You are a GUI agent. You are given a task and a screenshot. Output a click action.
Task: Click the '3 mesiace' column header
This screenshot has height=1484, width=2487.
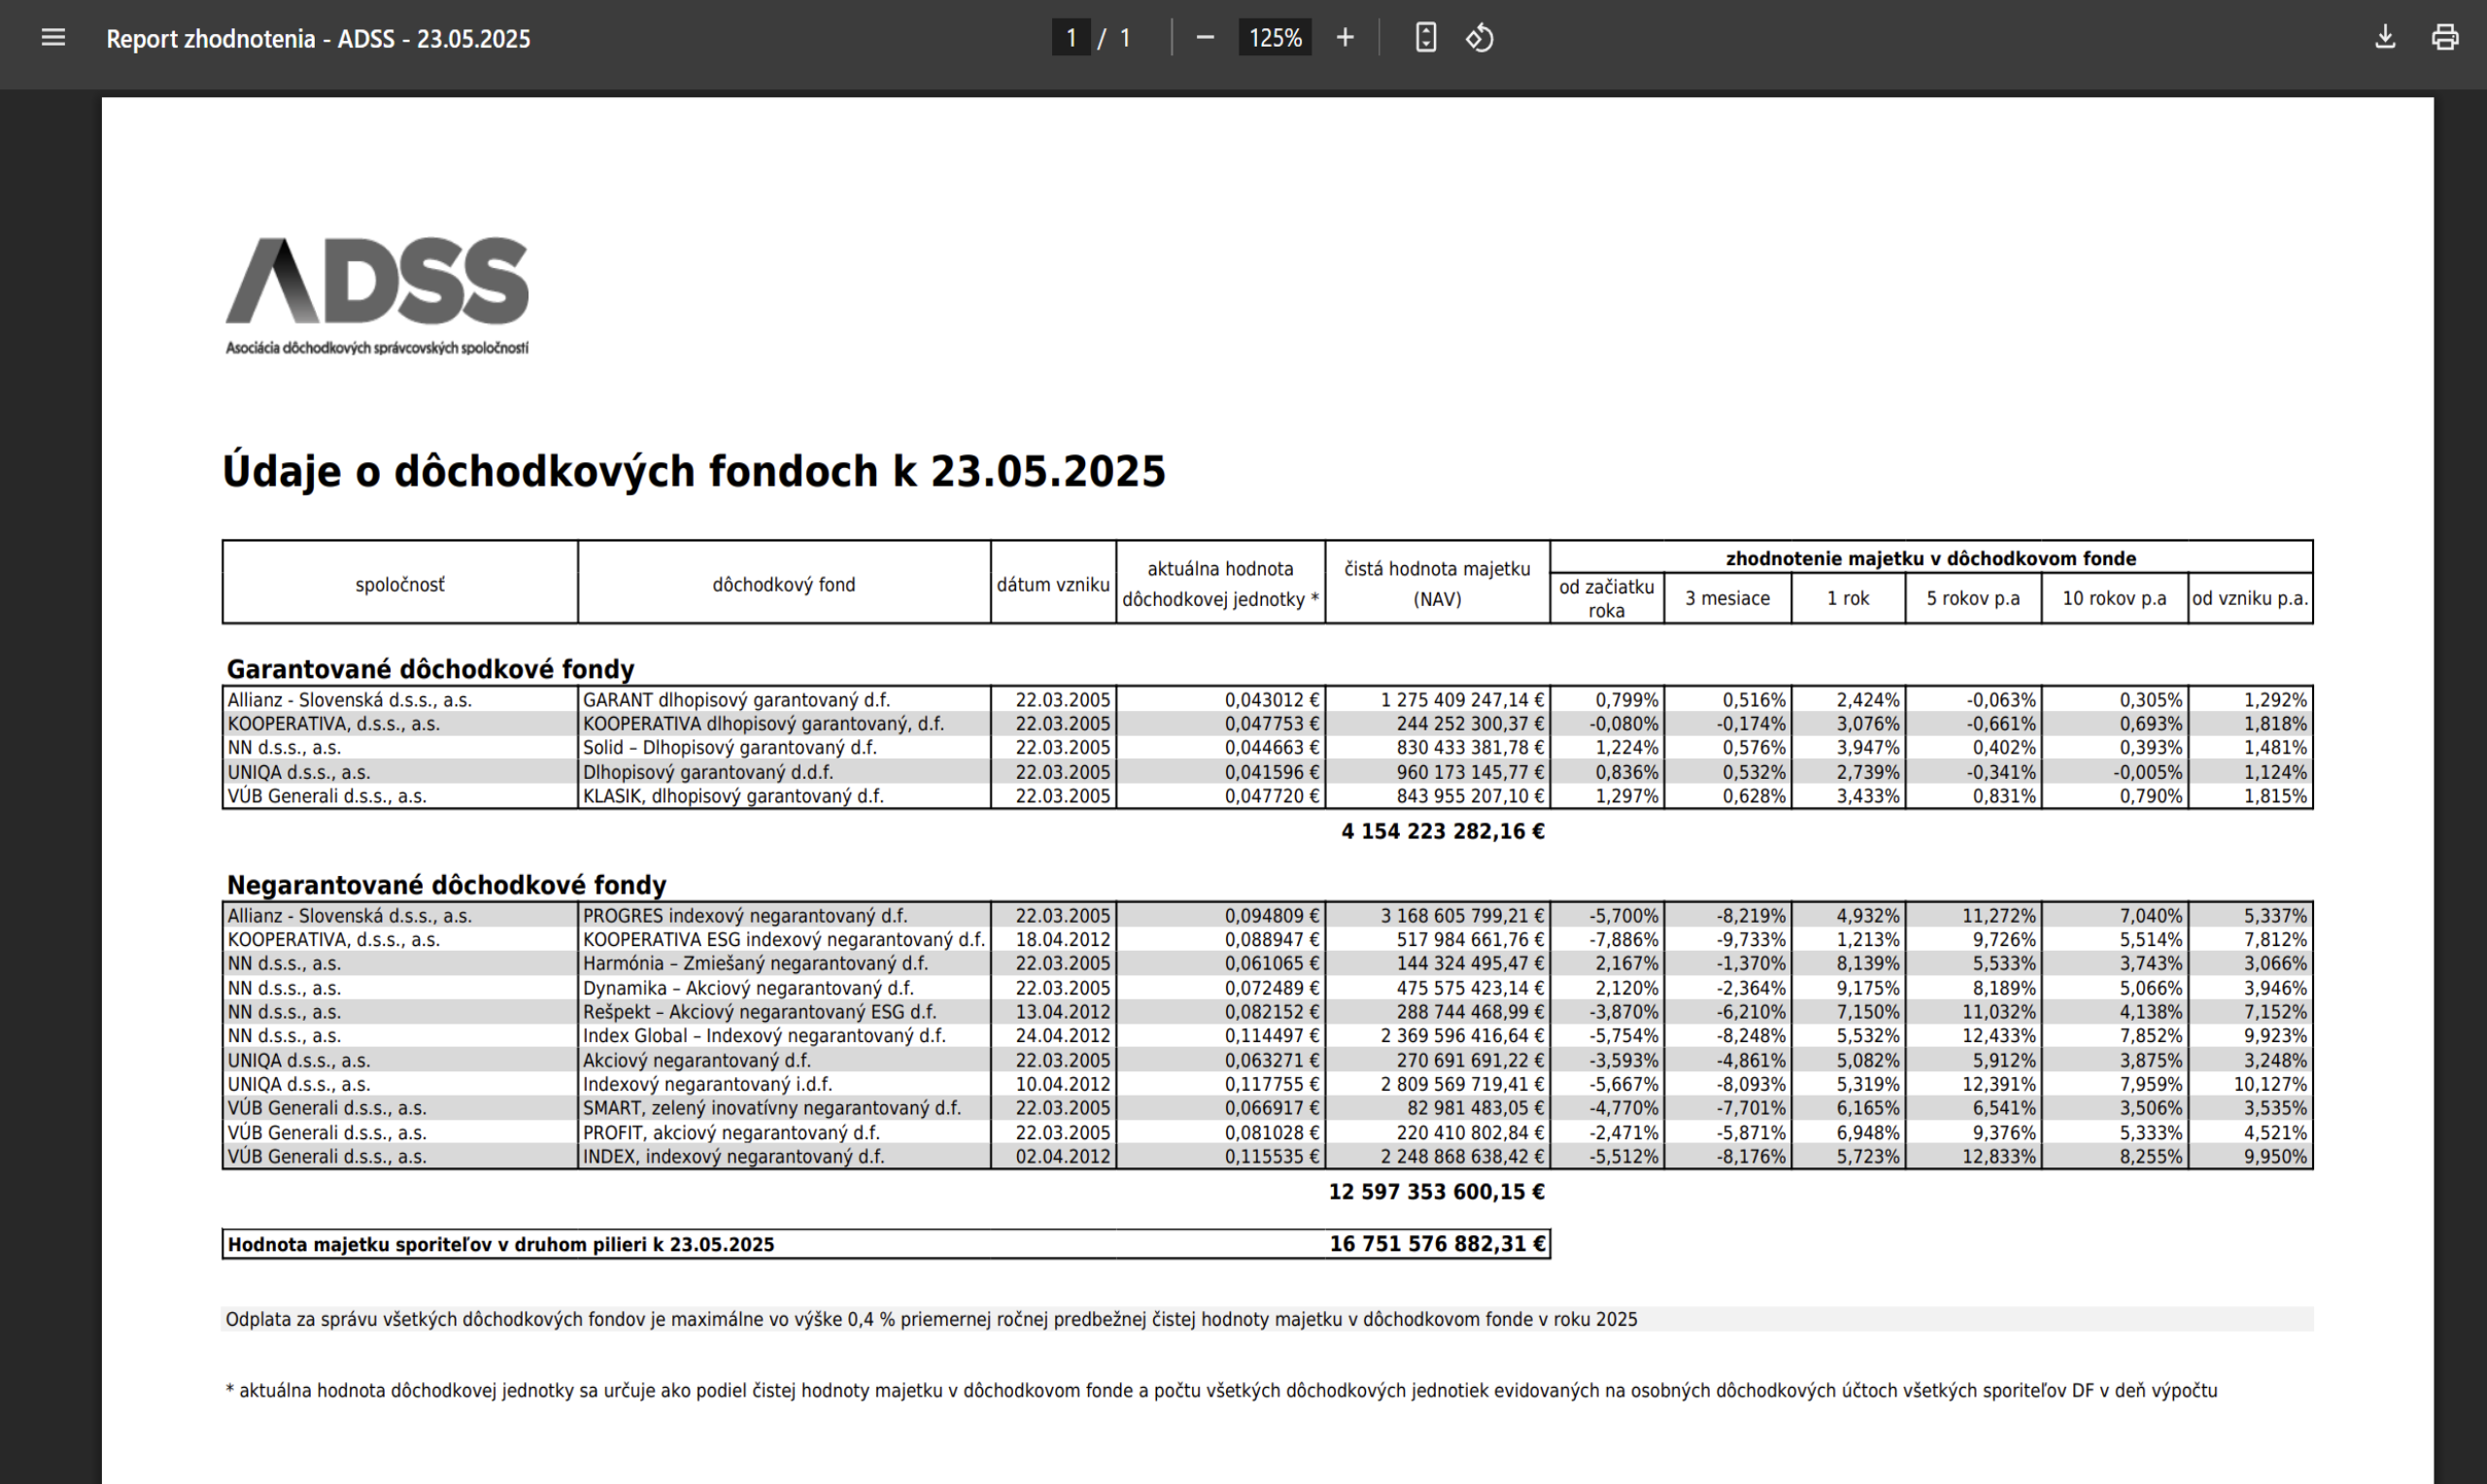click(1727, 598)
